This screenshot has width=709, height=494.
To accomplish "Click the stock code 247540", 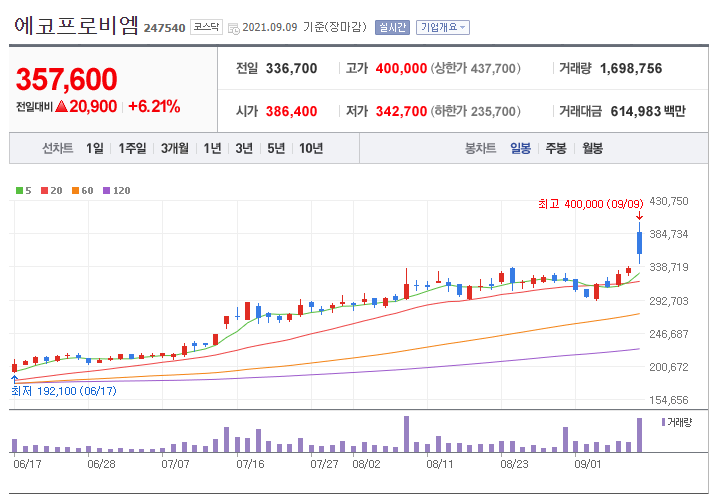I will click(x=165, y=28).
